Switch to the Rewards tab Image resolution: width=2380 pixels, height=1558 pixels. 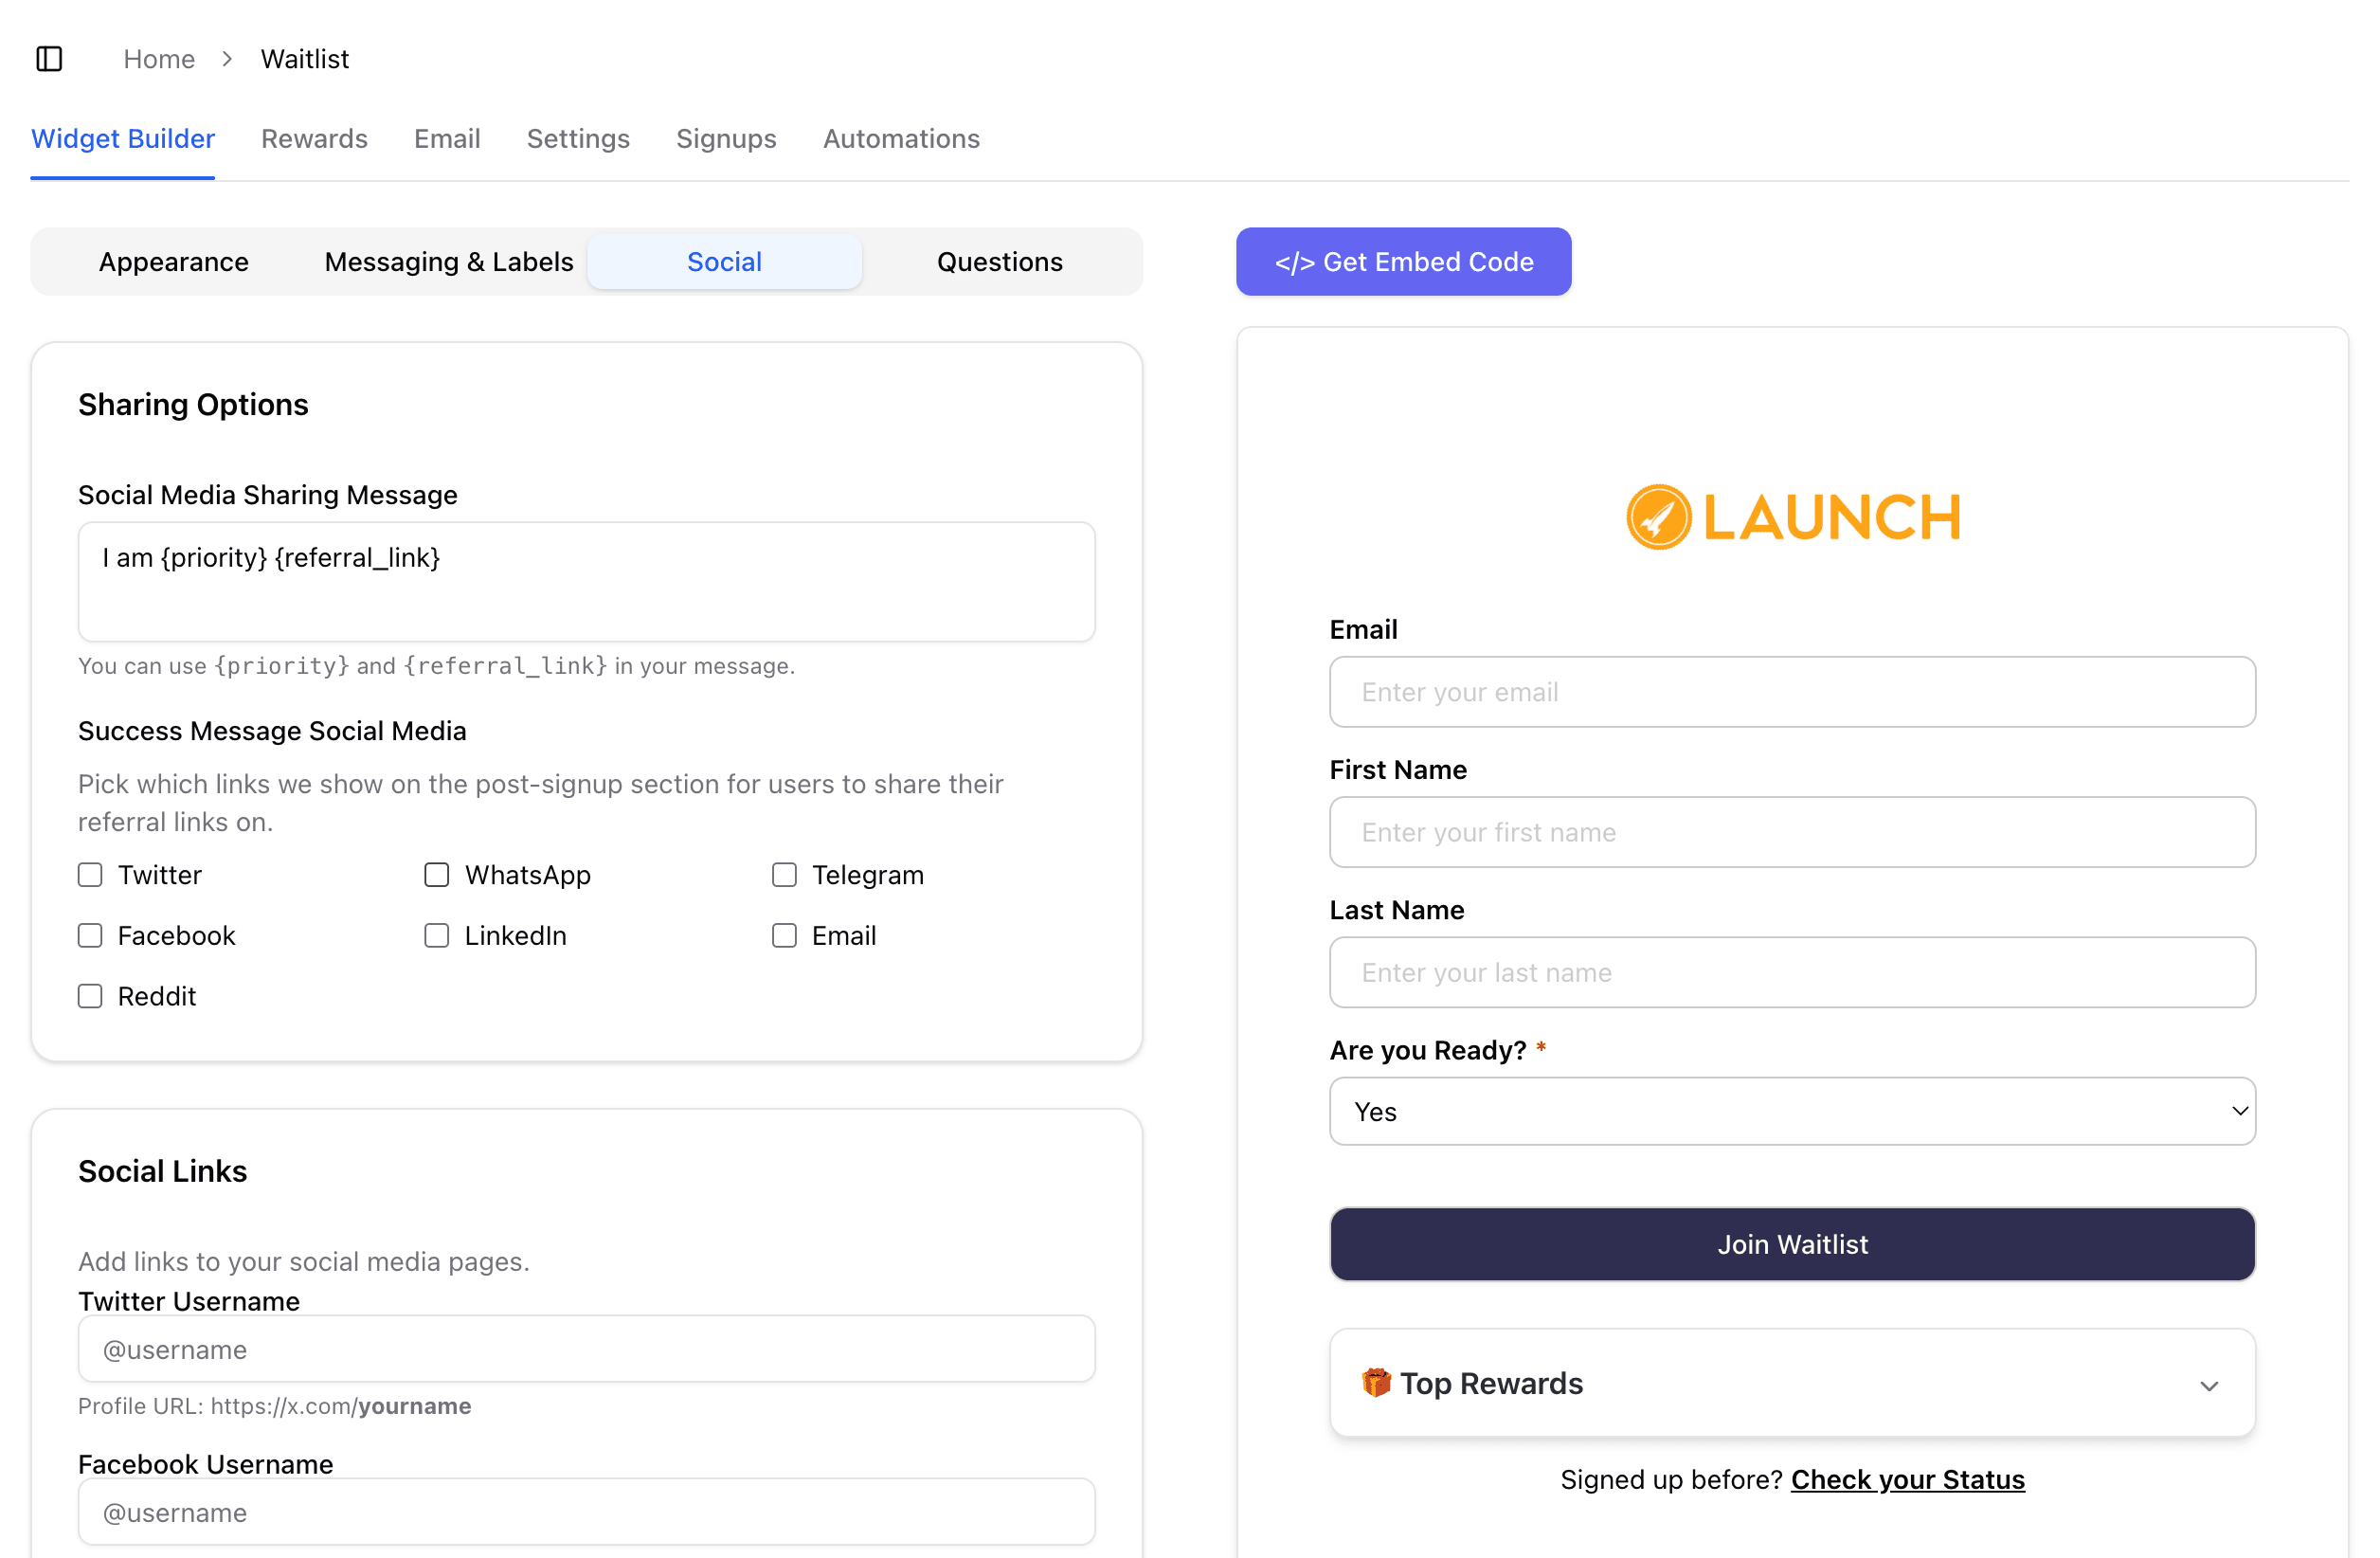point(314,138)
